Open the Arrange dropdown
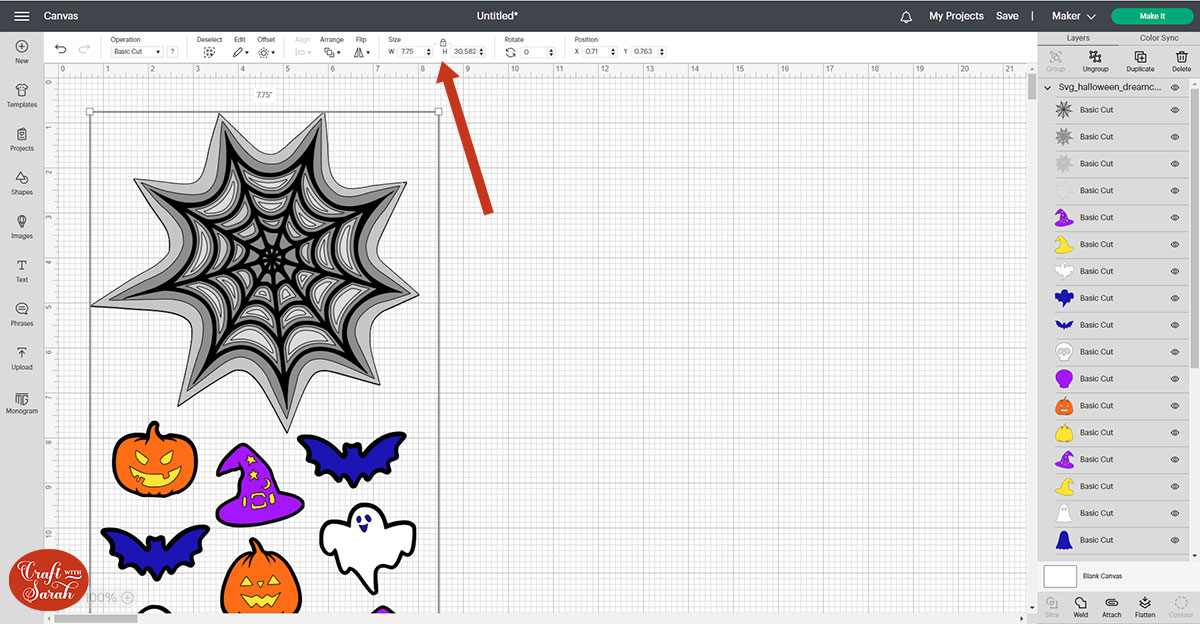1200x624 pixels. pos(331,51)
